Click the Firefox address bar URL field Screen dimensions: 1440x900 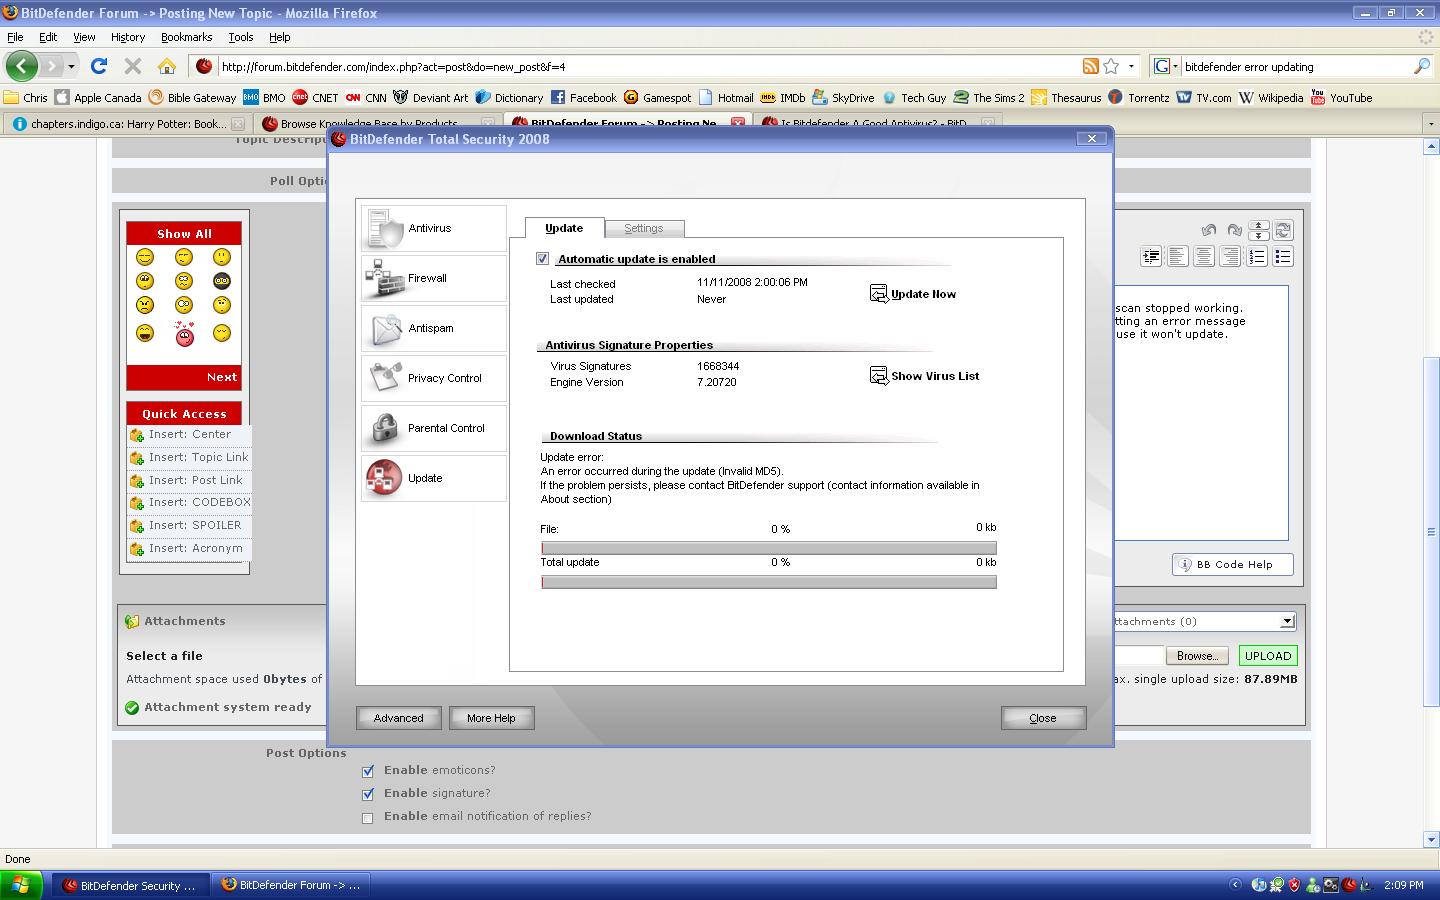click(650, 66)
